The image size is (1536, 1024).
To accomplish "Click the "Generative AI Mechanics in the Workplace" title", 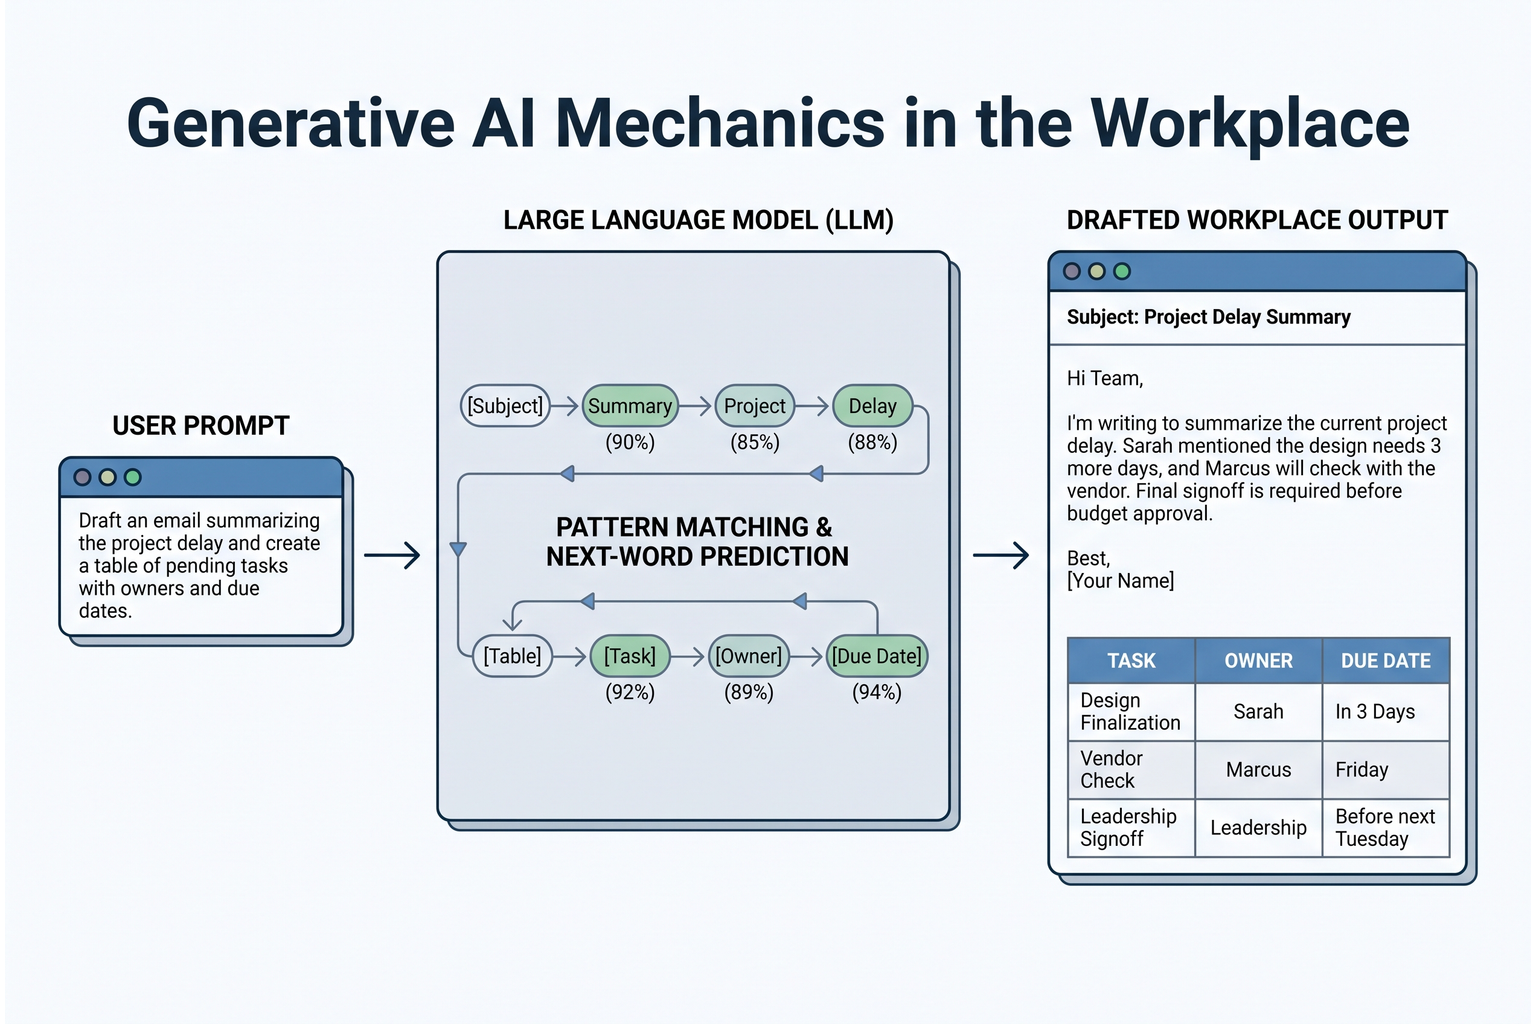I will coord(768,124).
